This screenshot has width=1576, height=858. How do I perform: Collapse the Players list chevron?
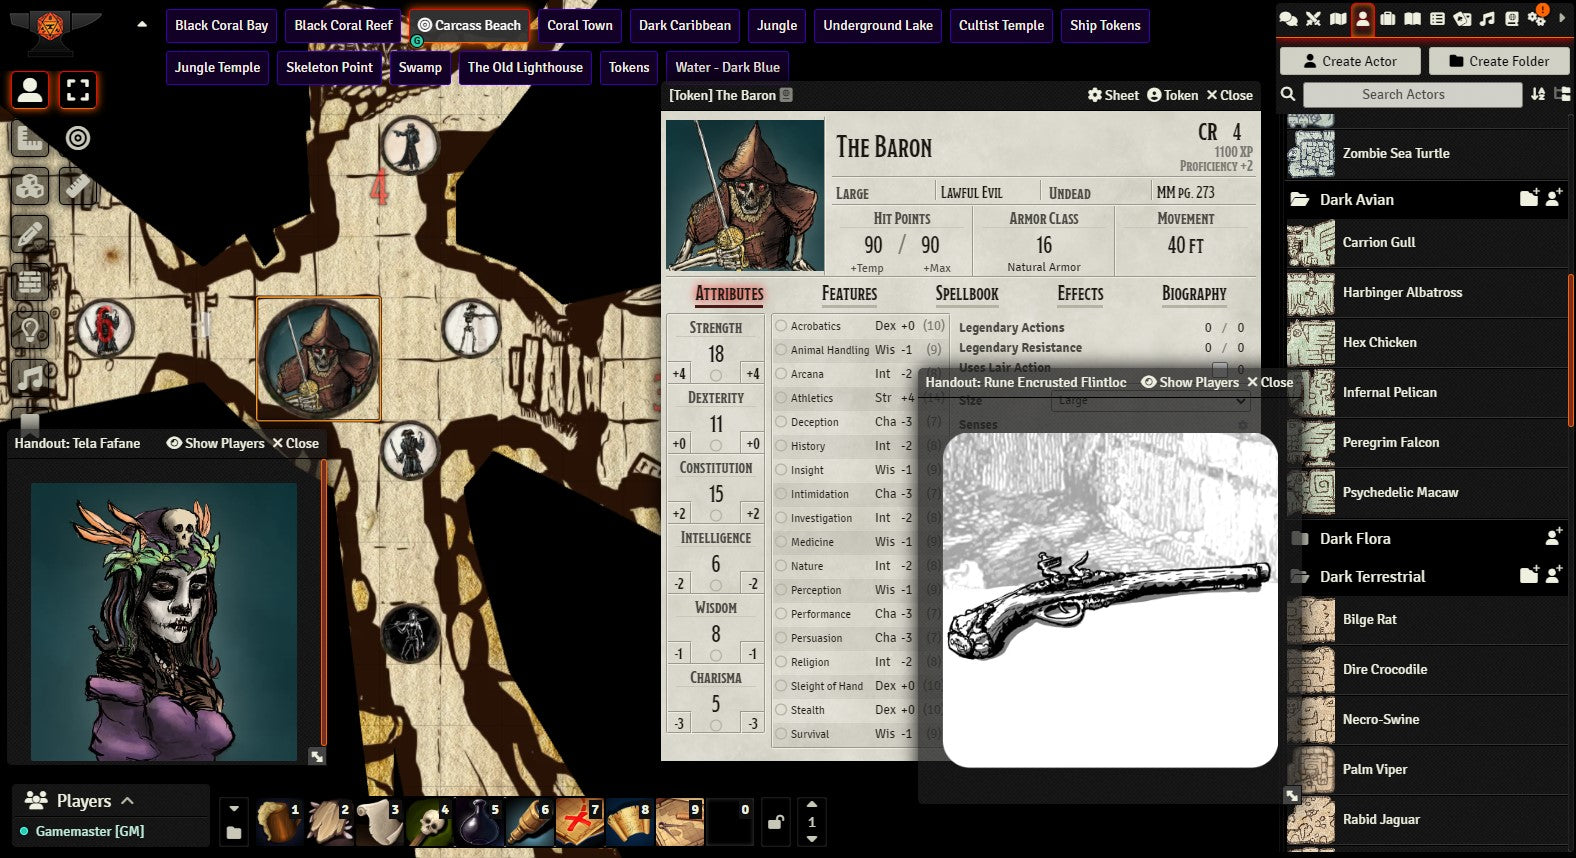(127, 800)
